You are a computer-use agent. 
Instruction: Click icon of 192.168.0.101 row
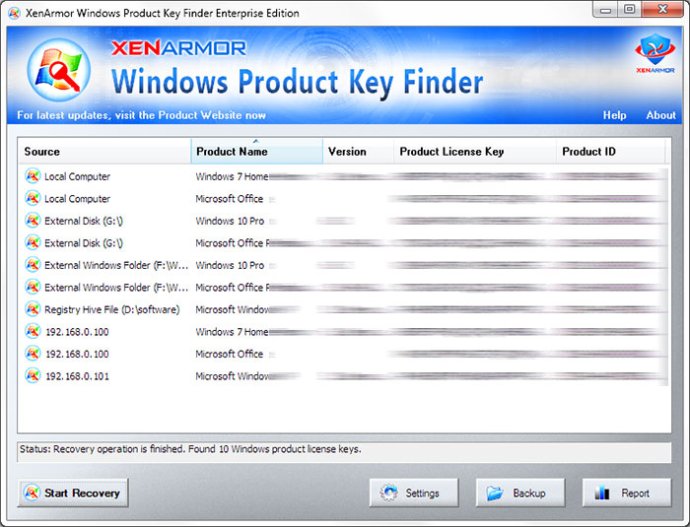(33, 376)
